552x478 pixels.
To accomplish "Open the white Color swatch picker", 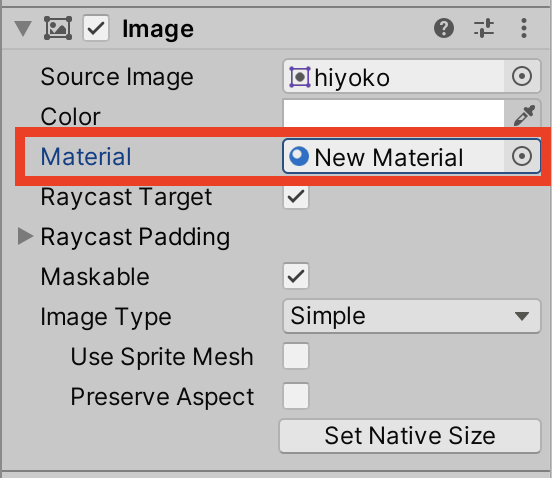I will (x=394, y=114).
